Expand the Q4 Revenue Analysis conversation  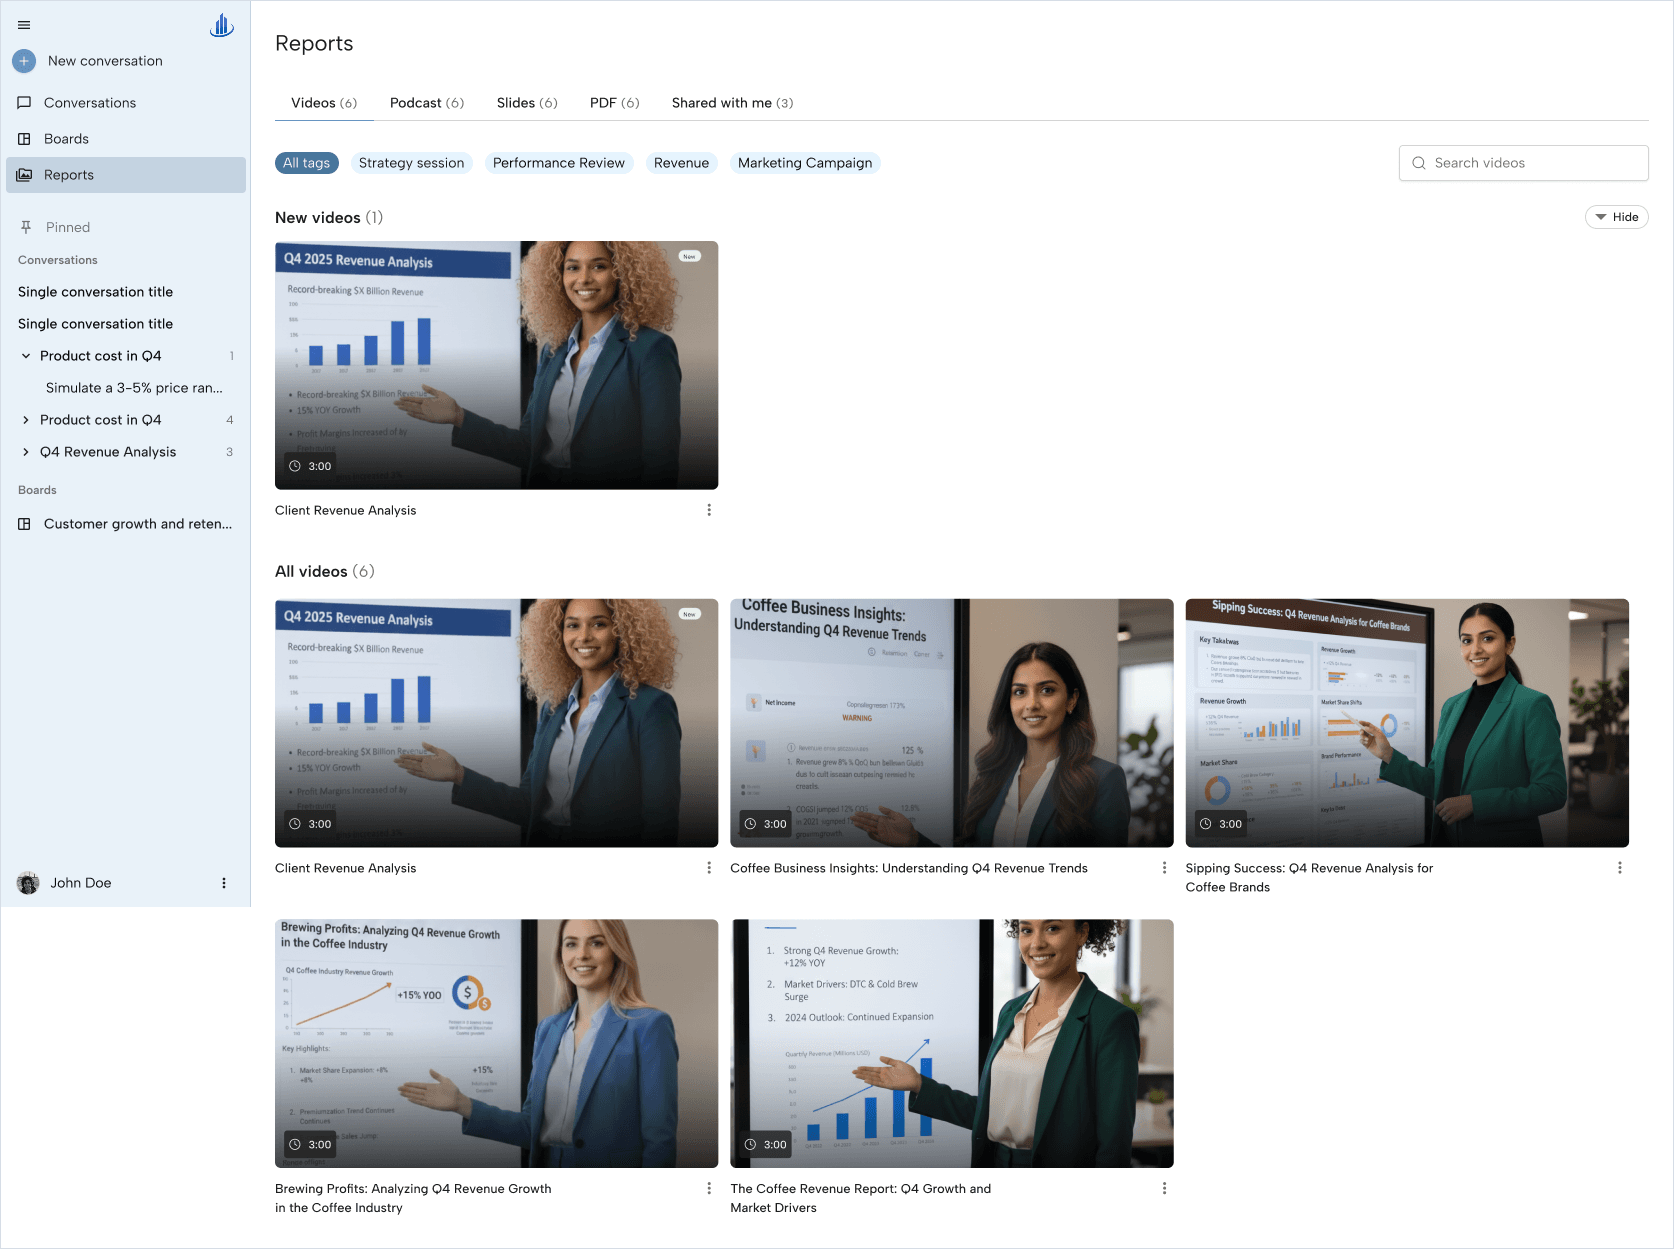(x=26, y=452)
